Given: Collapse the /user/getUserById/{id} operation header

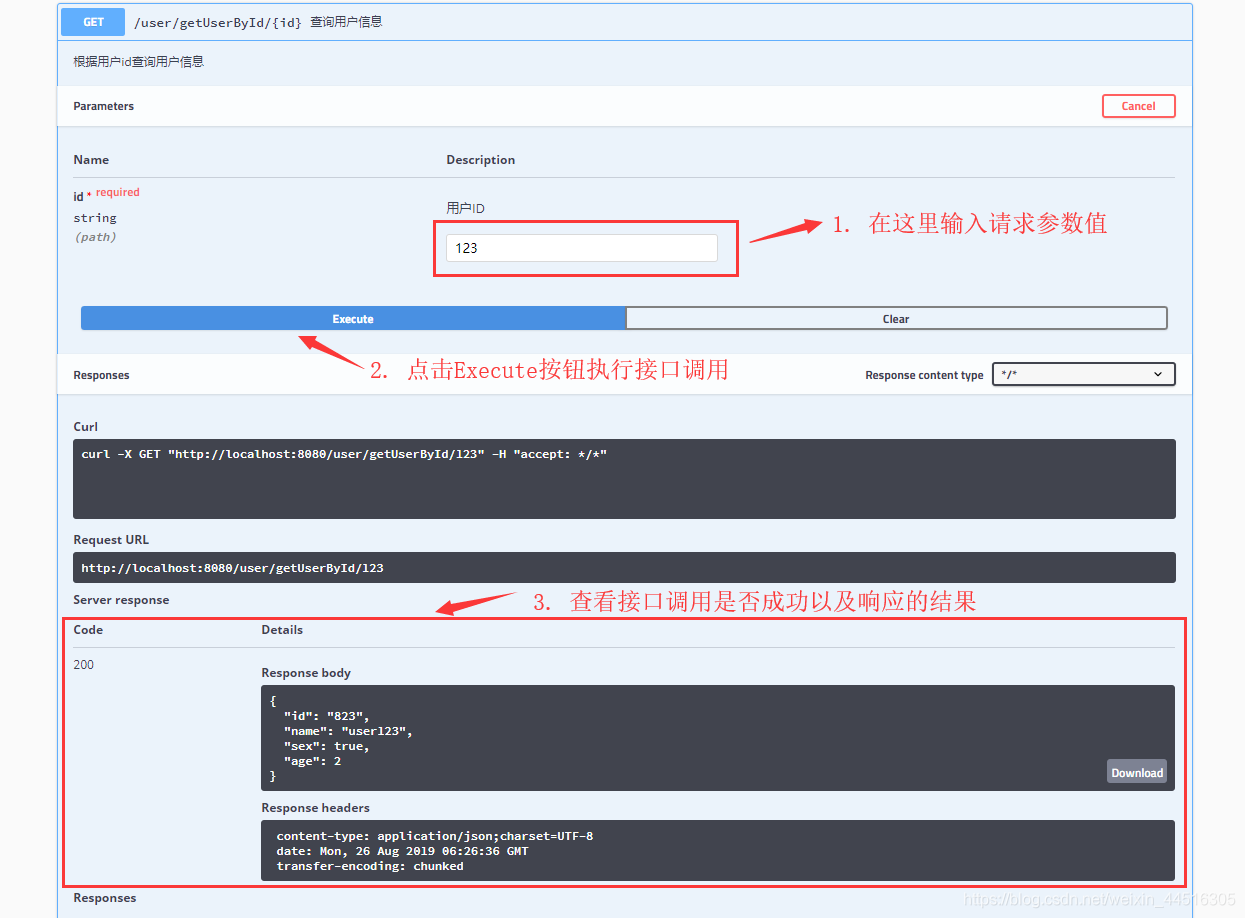Looking at the screenshot, I should (625, 22).
